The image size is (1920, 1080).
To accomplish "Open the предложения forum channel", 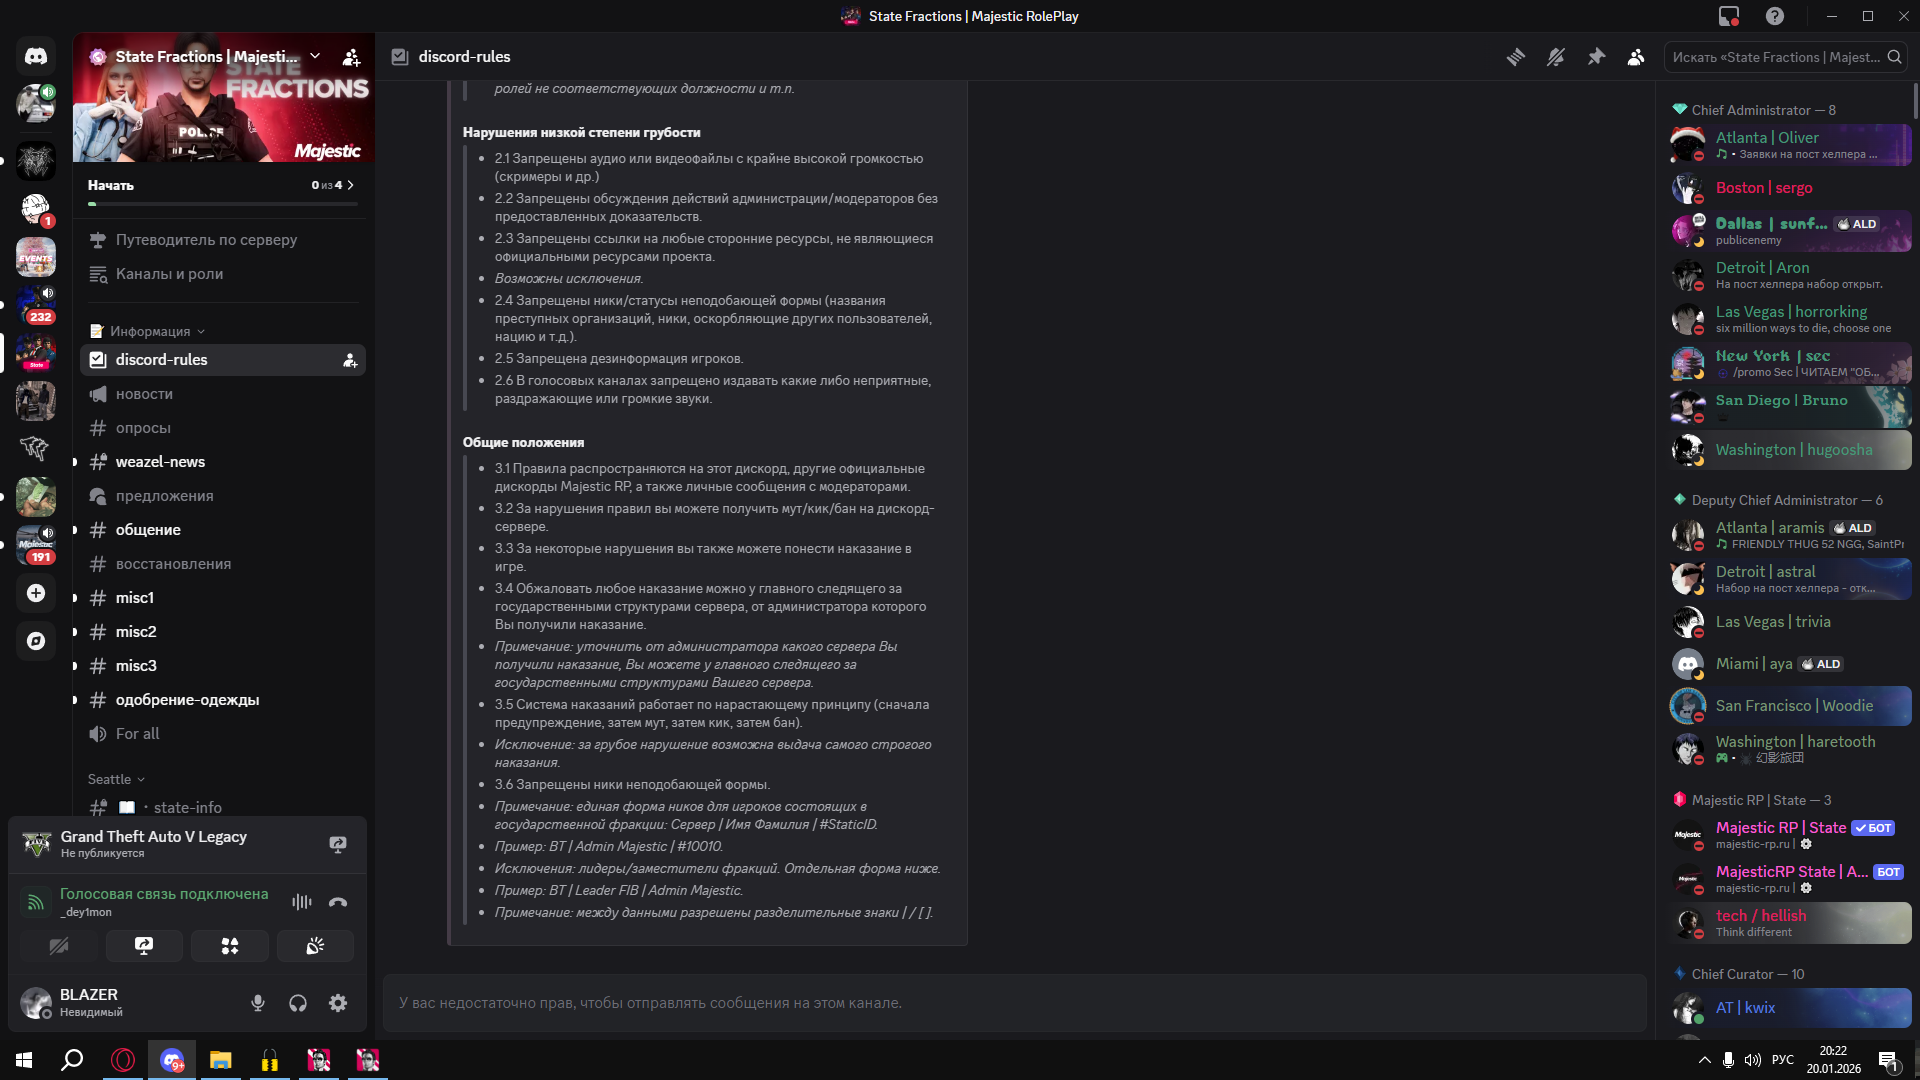I will [222, 496].
